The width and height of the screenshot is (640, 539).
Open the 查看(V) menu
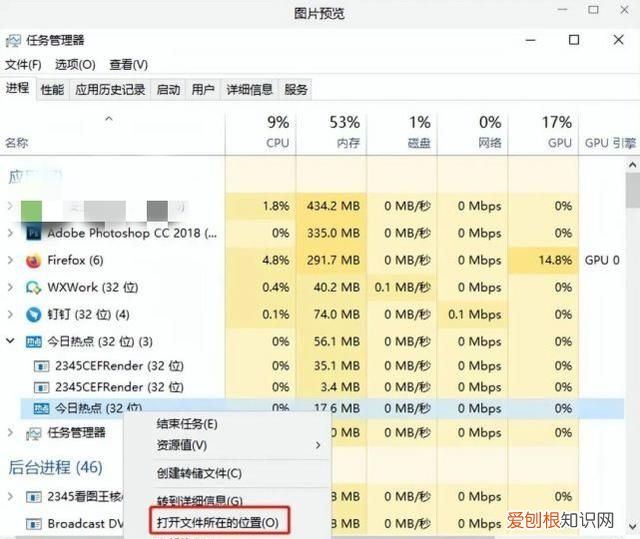tap(129, 65)
